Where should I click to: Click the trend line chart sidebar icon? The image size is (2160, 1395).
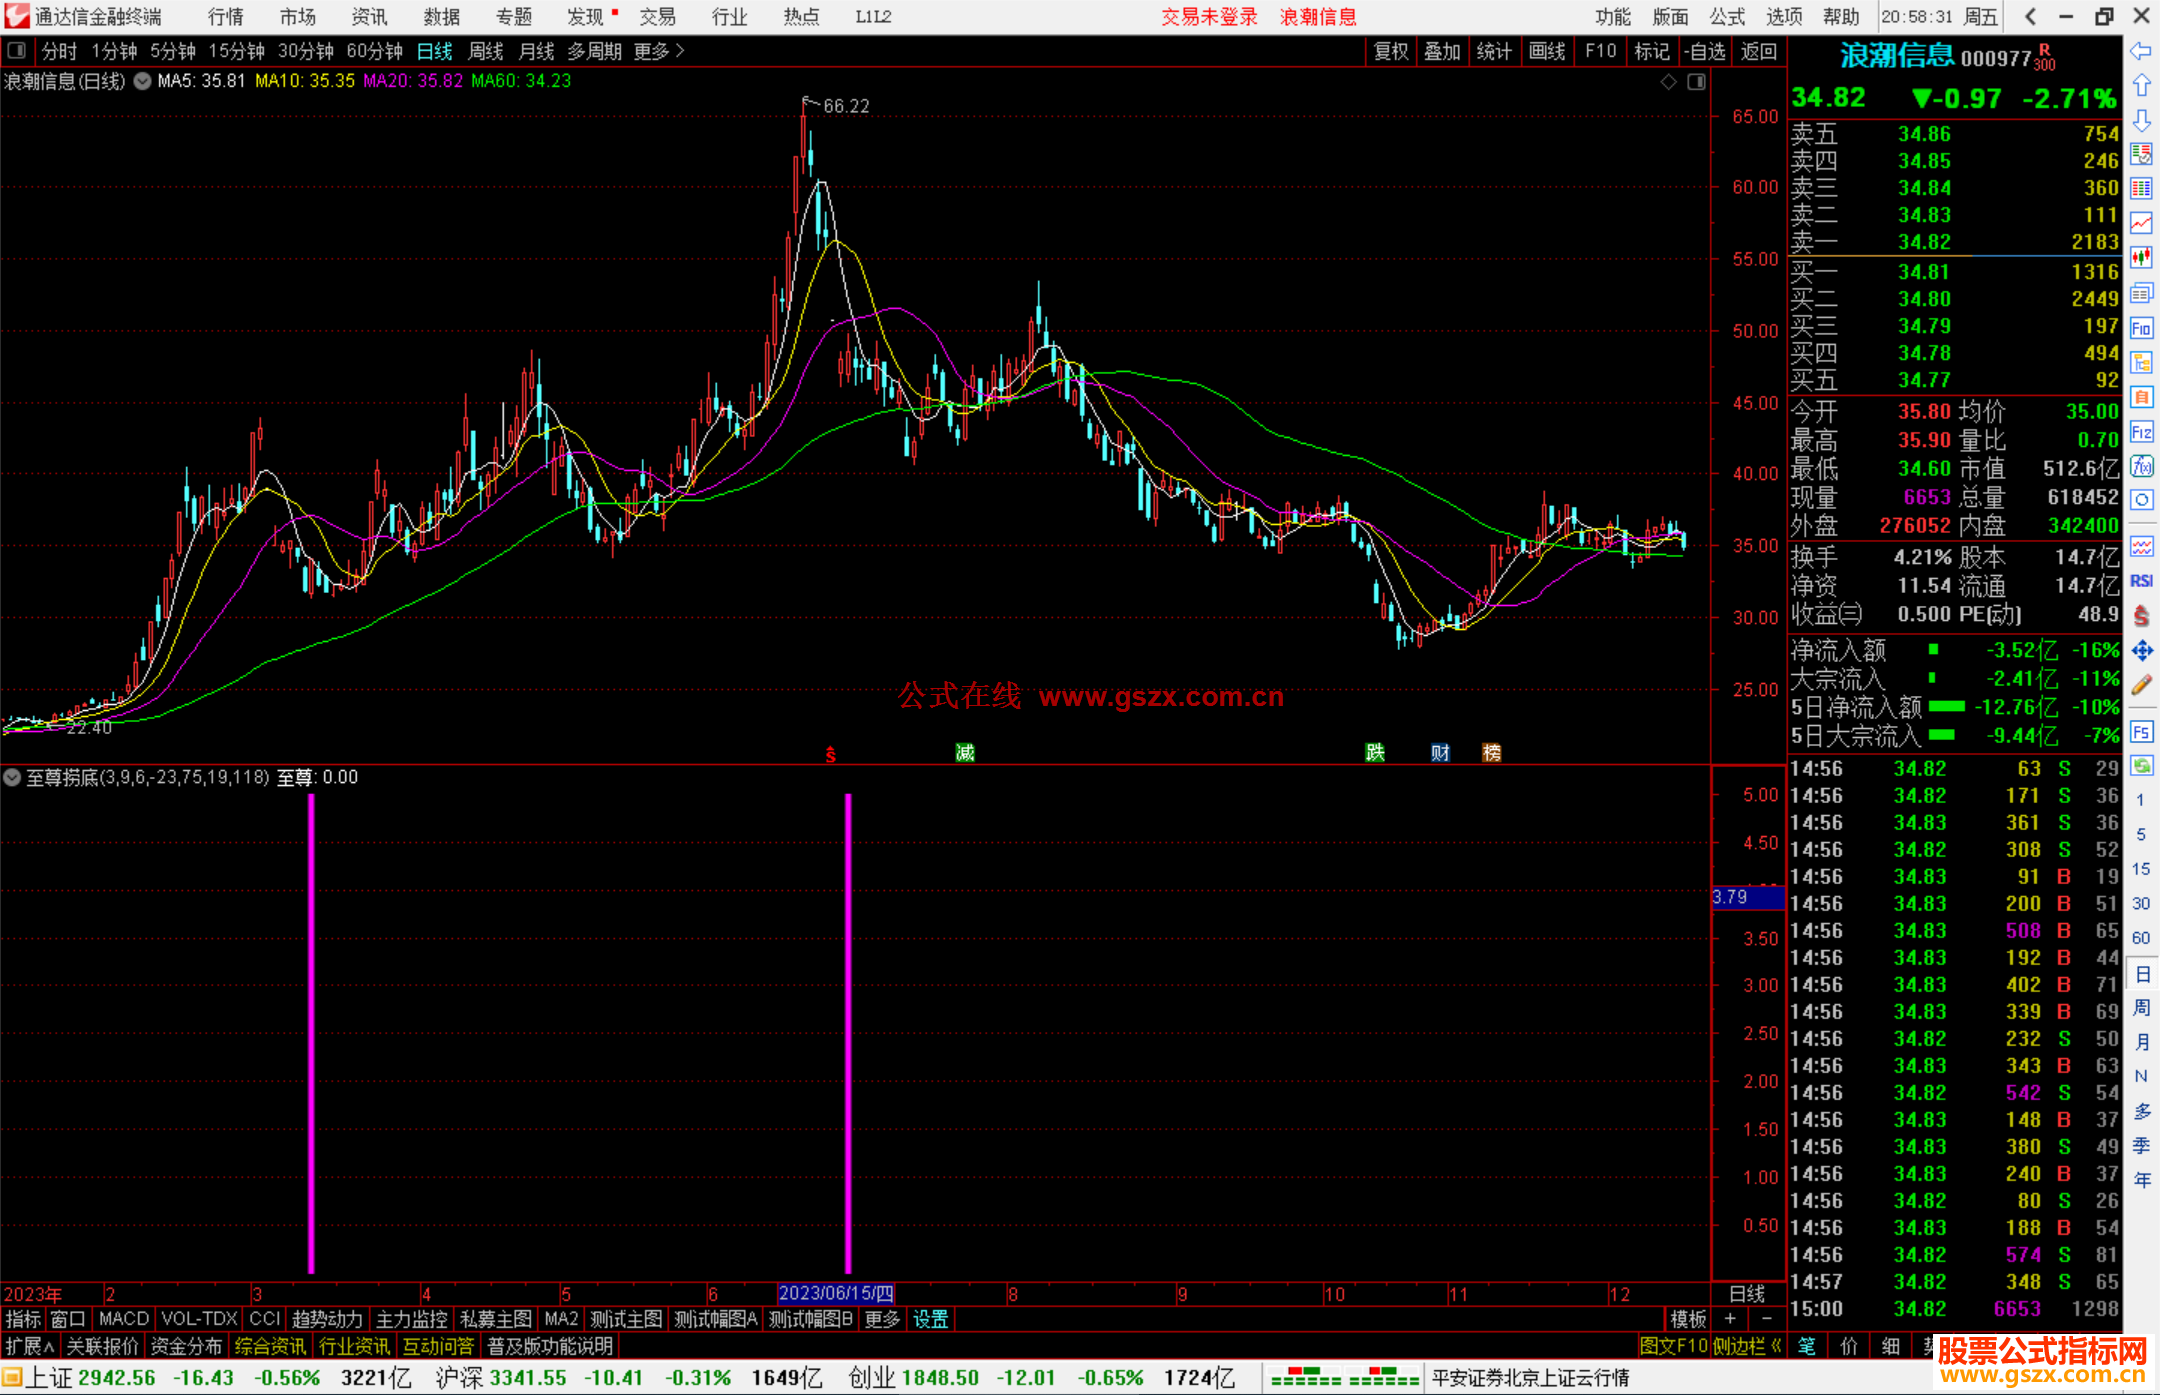click(2141, 223)
